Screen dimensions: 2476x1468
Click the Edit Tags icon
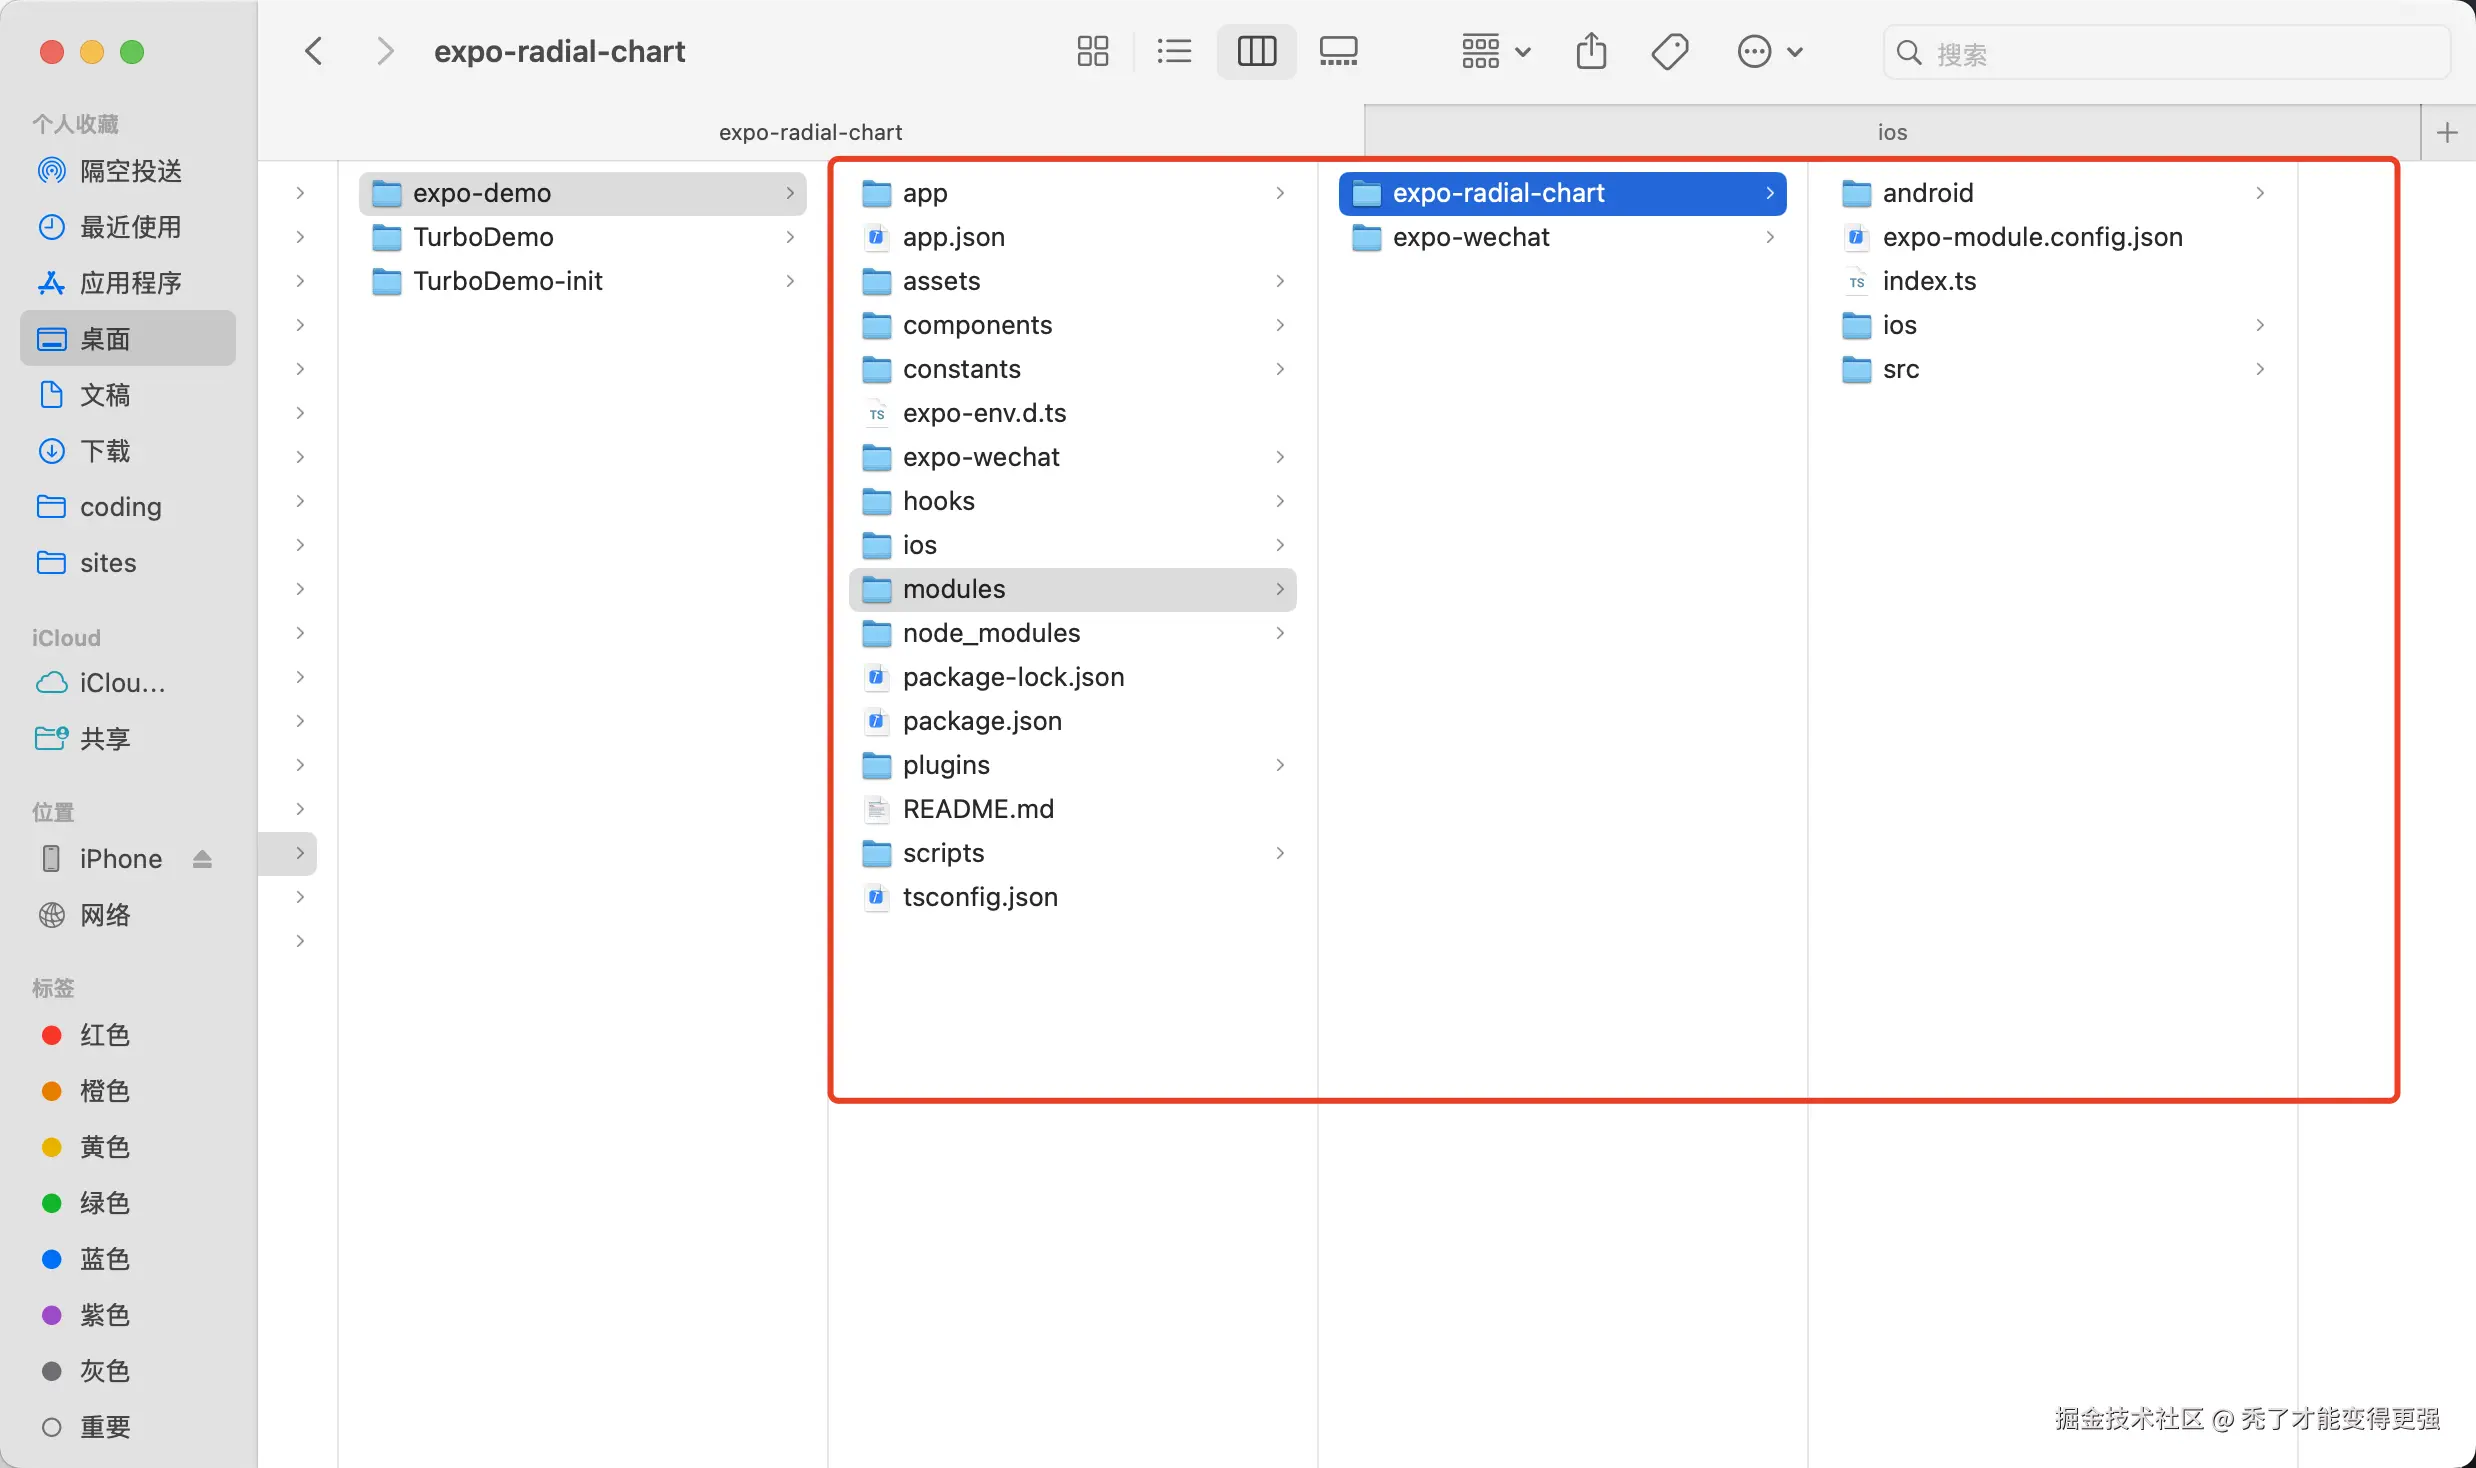(1670, 51)
